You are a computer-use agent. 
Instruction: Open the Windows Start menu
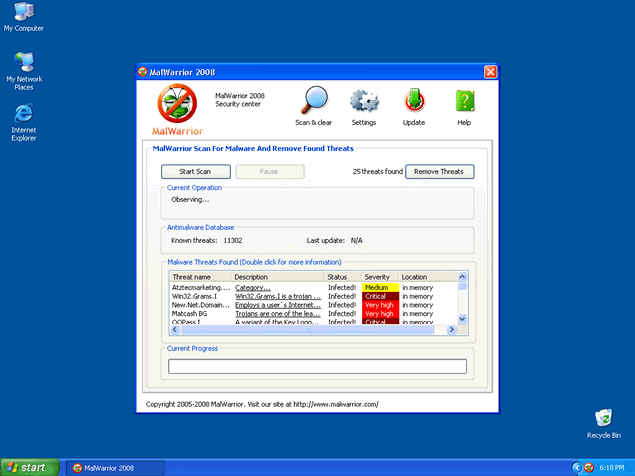[27, 467]
